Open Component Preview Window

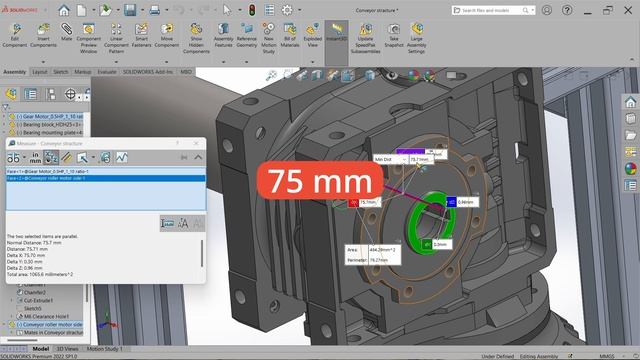click(89, 38)
